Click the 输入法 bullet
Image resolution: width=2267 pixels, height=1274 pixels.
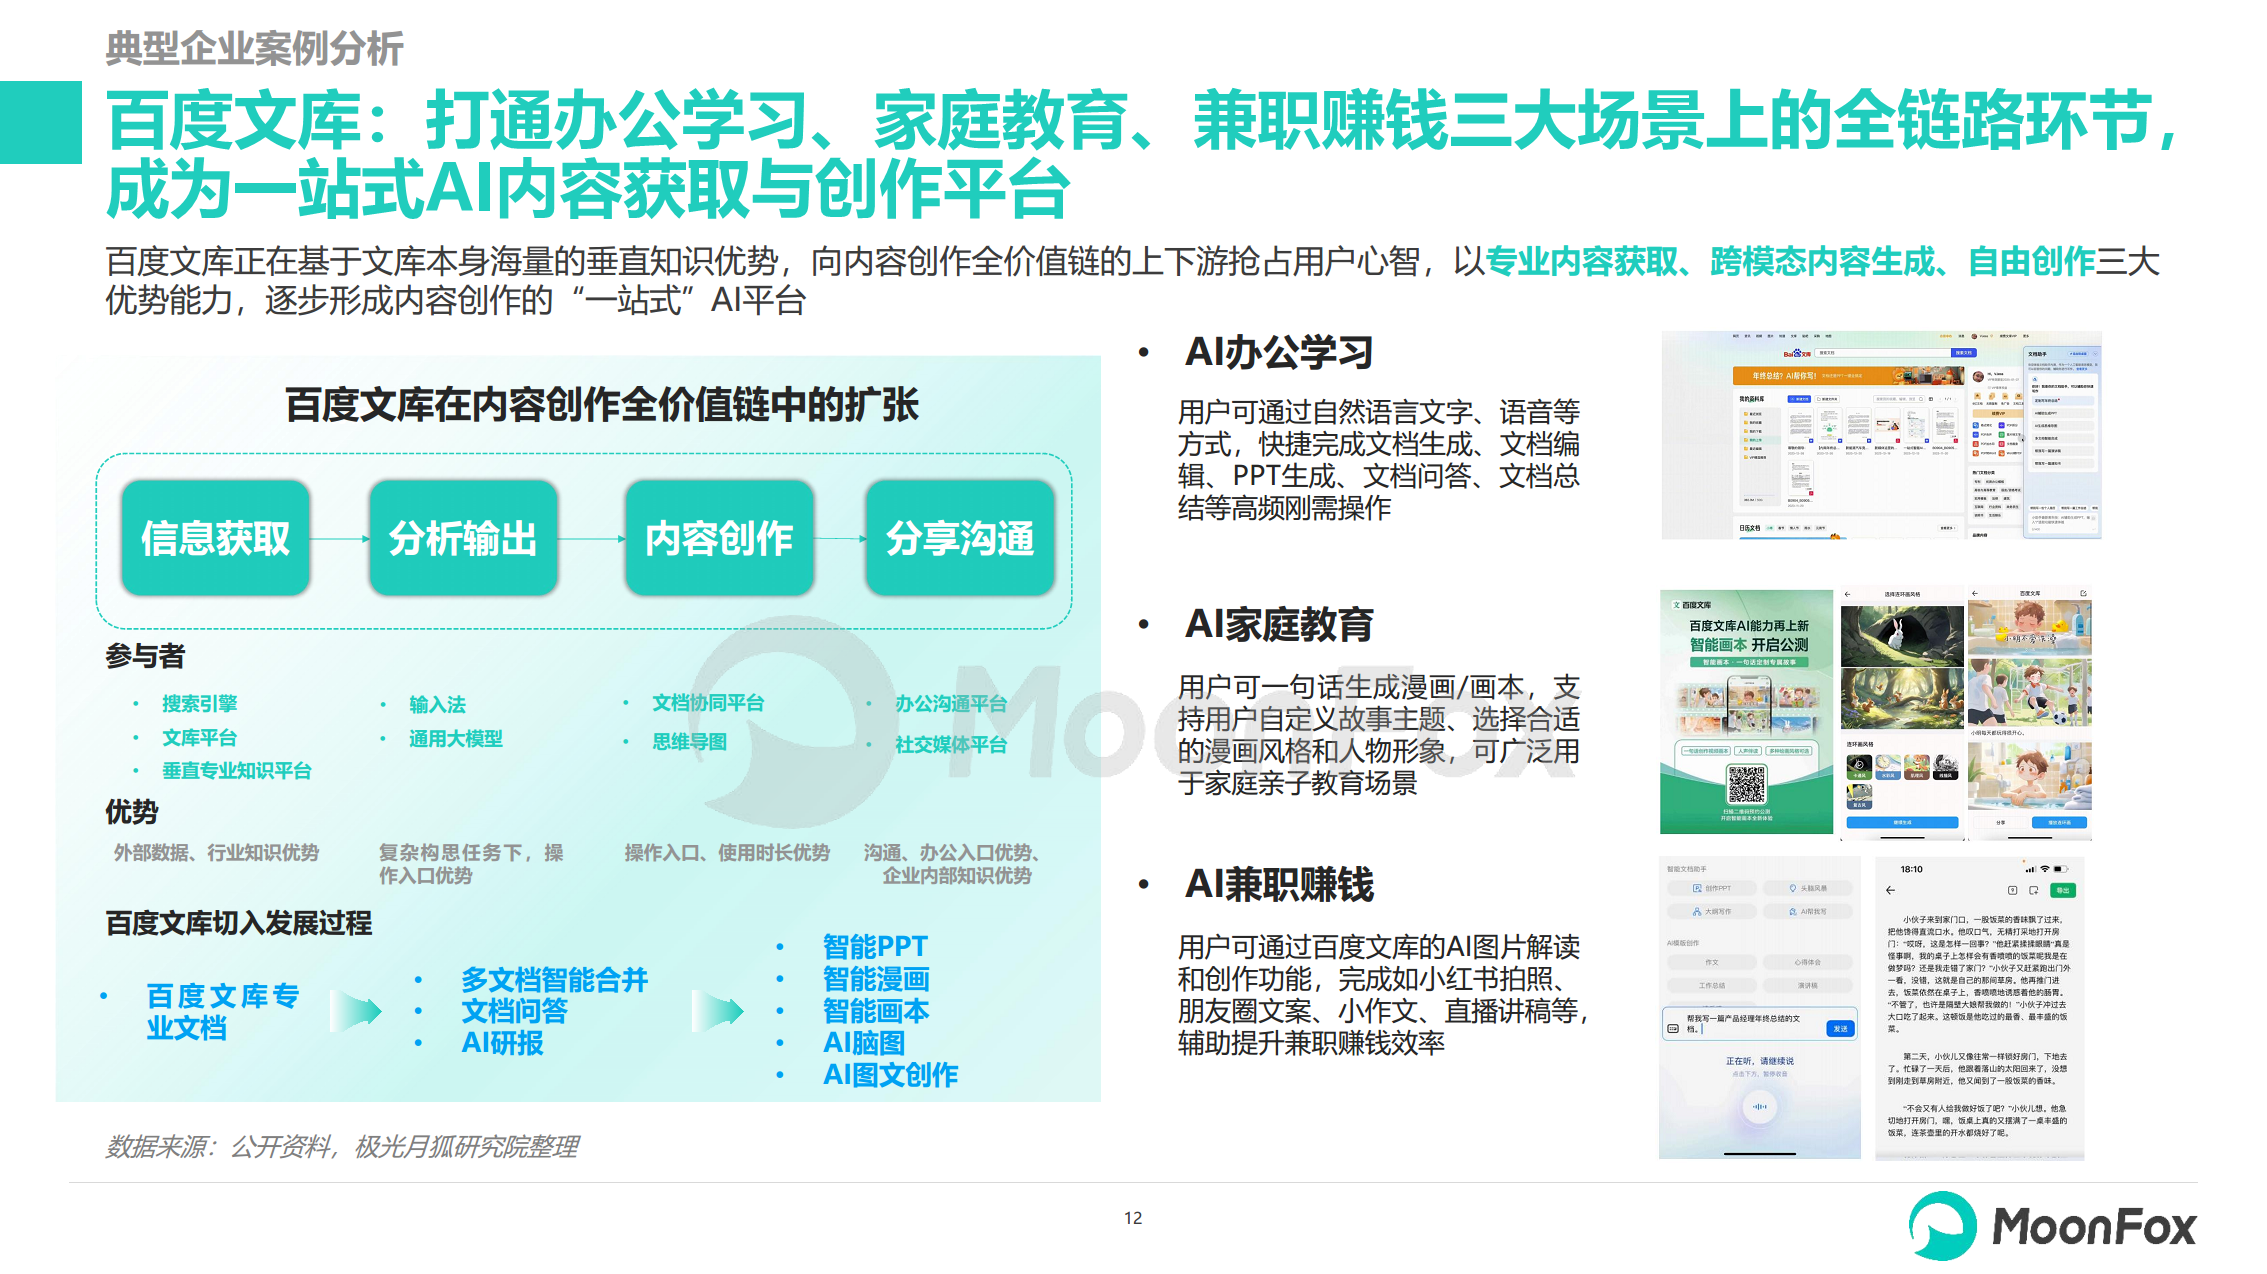pos(437,704)
